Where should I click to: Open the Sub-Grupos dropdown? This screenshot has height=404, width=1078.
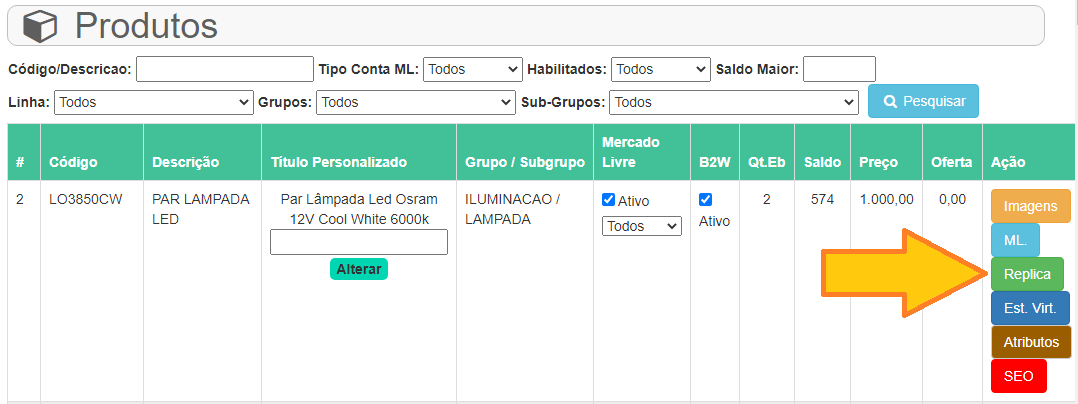click(734, 102)
